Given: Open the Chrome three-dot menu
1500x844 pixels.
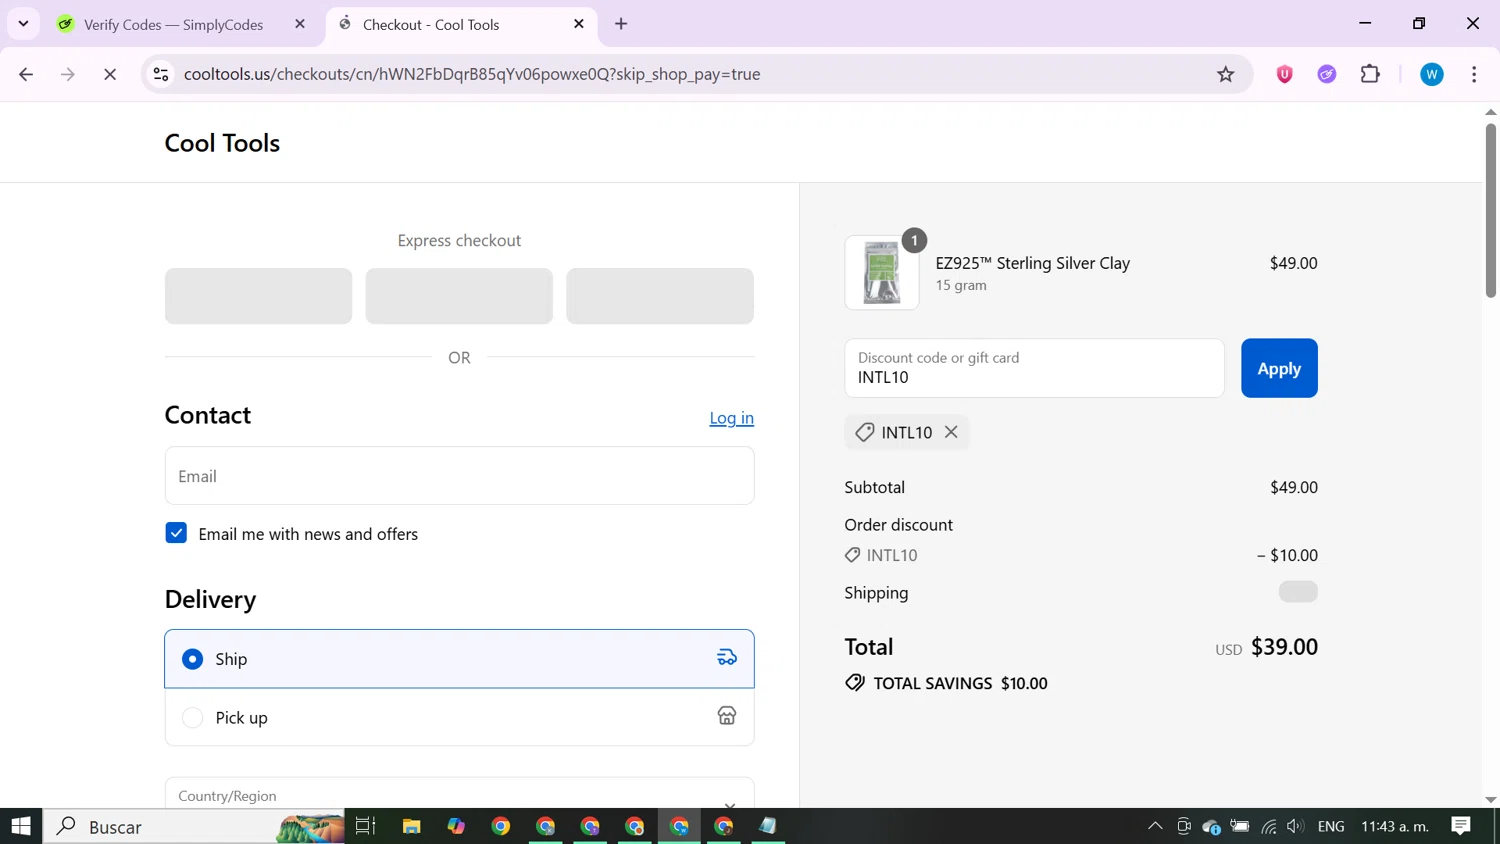Looking at the screenshot, I should [1474, 74].
